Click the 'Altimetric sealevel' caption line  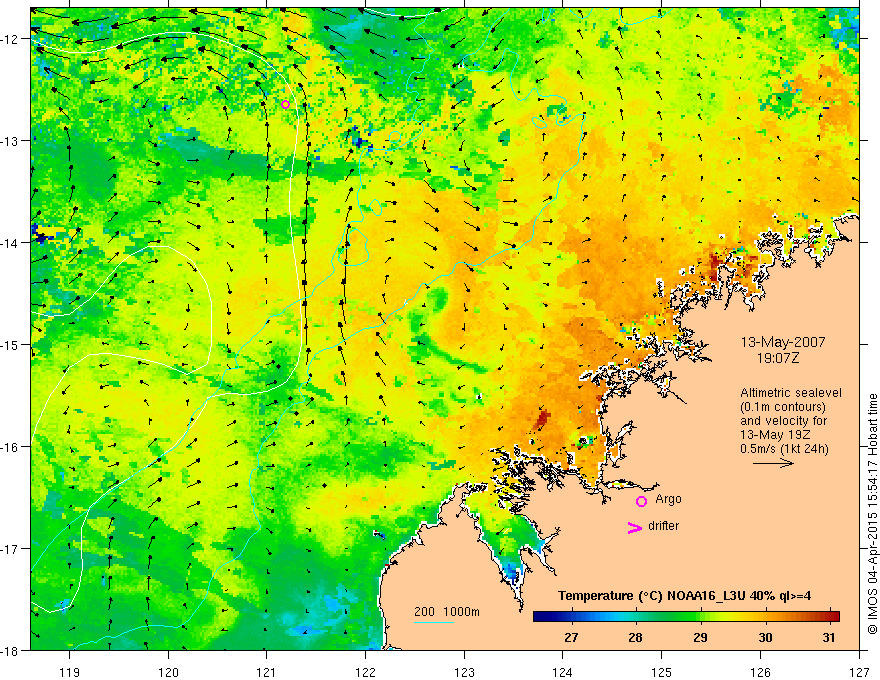(x=791, y=393)
